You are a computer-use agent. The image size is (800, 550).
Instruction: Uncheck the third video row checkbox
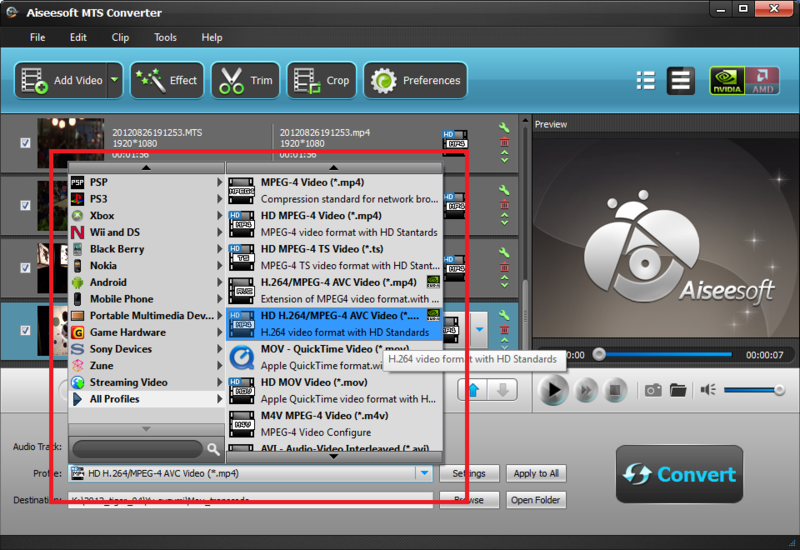pyautogui.click(x=25, y=268)
